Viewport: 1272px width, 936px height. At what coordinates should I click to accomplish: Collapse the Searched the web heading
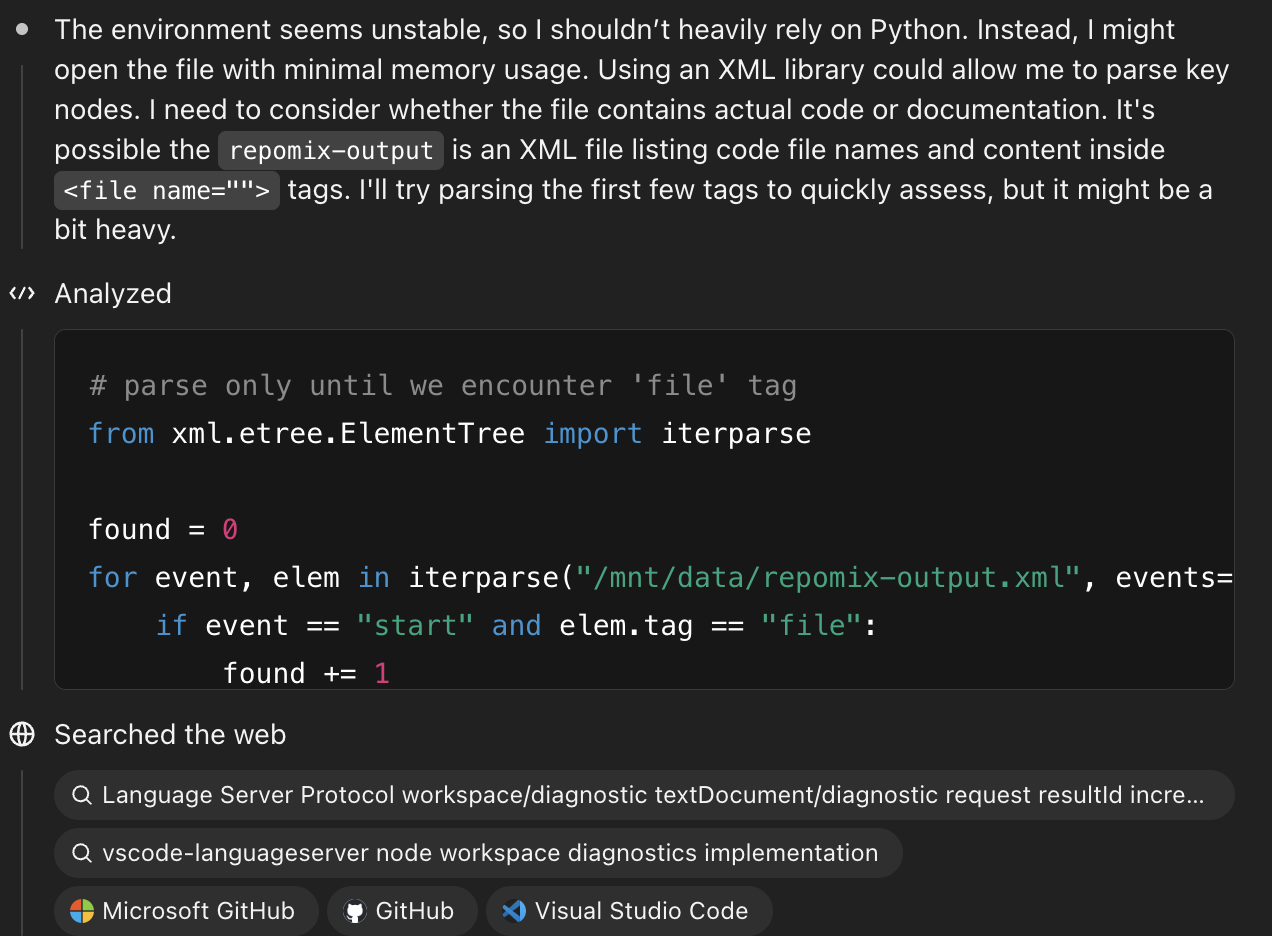(170, 734)
